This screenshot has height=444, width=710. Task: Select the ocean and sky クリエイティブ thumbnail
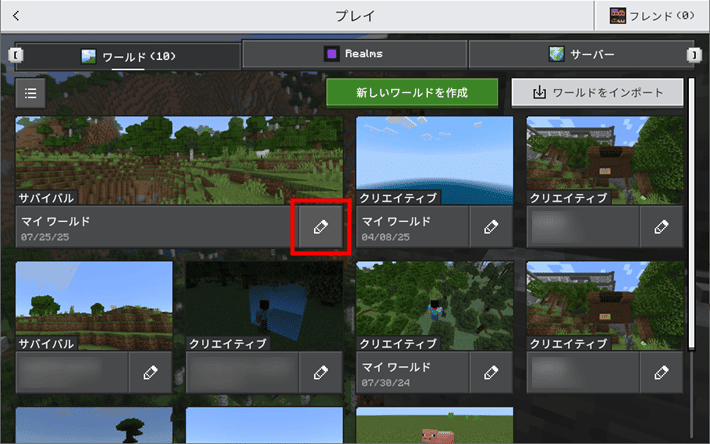click(435, 161)
